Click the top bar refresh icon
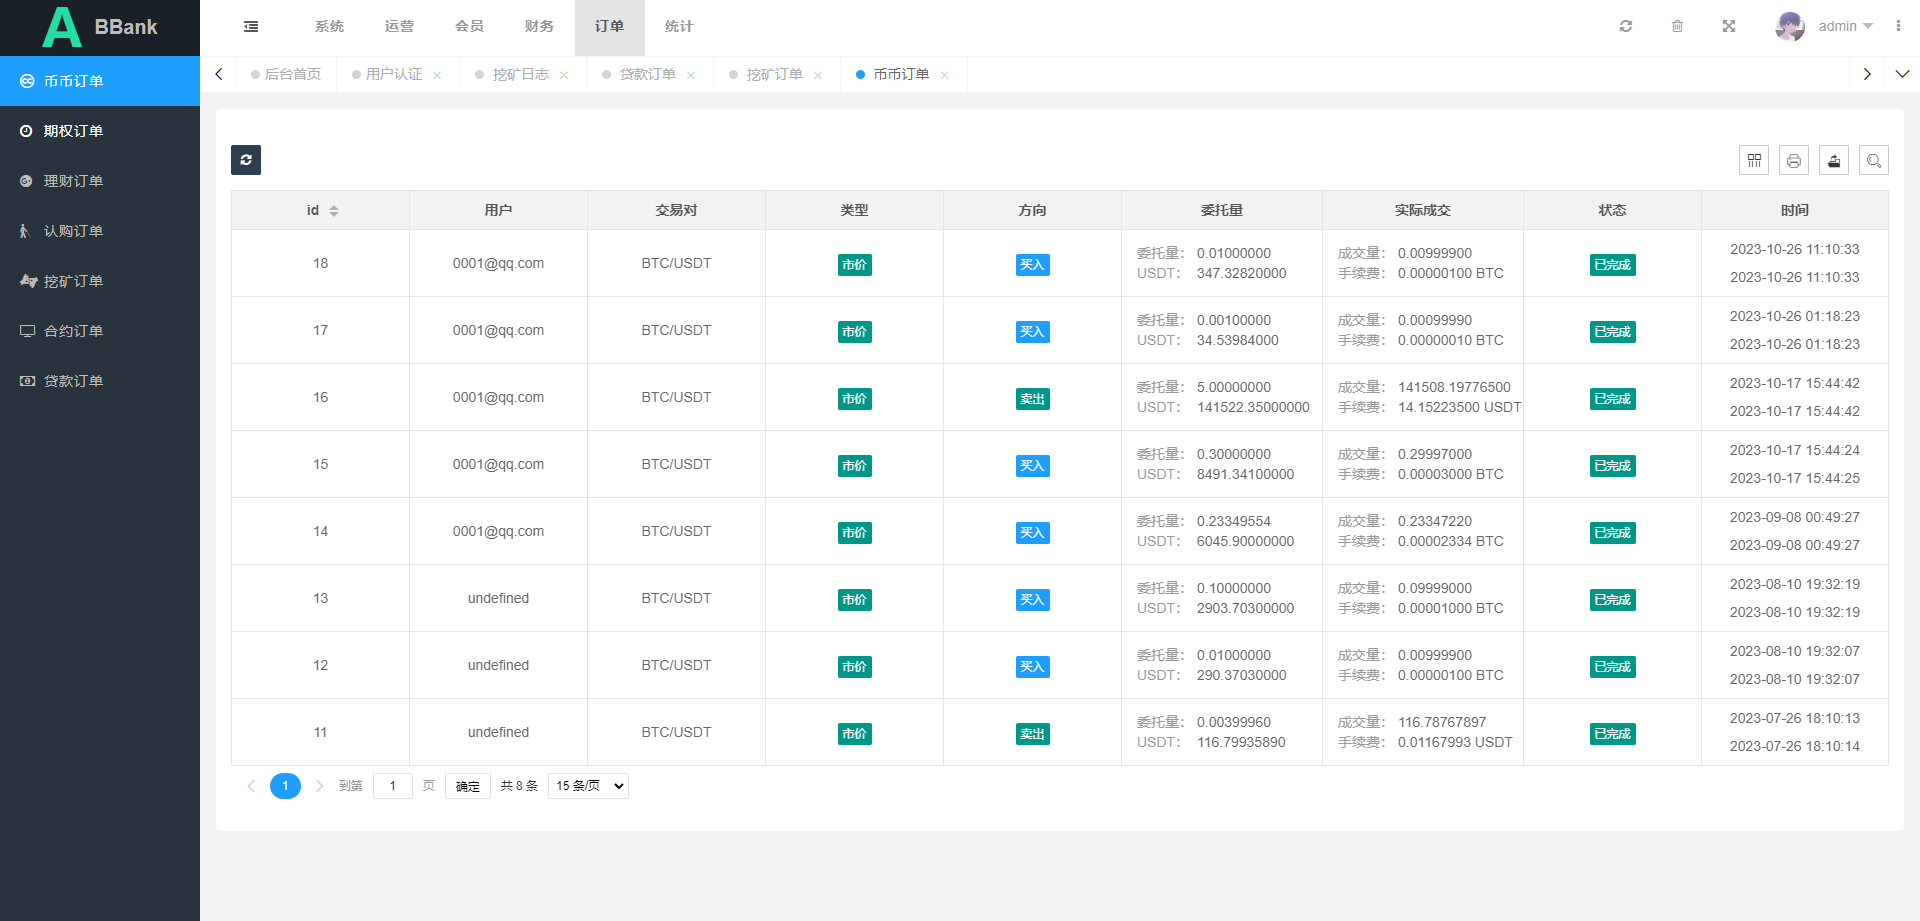Viewport: 1920px width, 921px height. point(1626,27)
